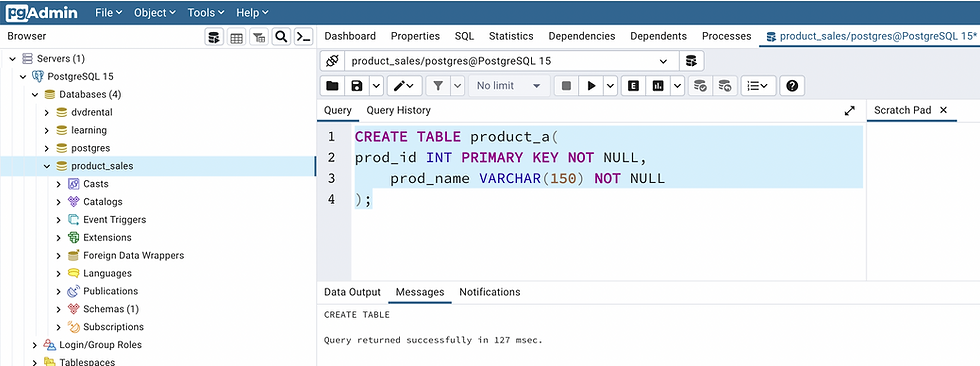Viewport: 980px width, 366px height.
Task: Open the Query History tab
Action: click(x=398, y=111)
